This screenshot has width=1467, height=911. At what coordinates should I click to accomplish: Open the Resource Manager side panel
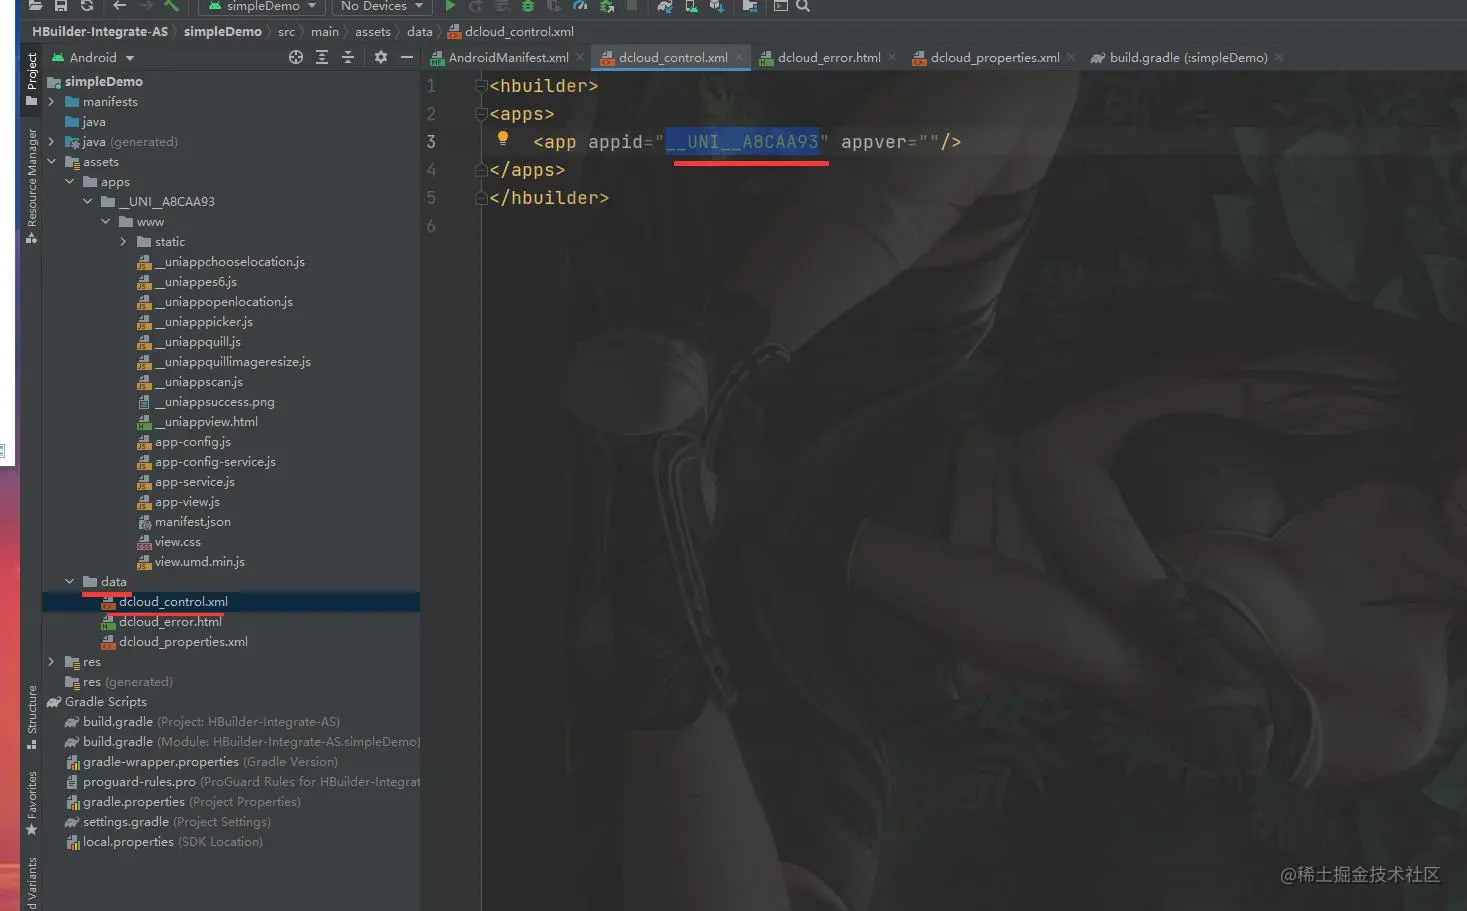(31, 186)
